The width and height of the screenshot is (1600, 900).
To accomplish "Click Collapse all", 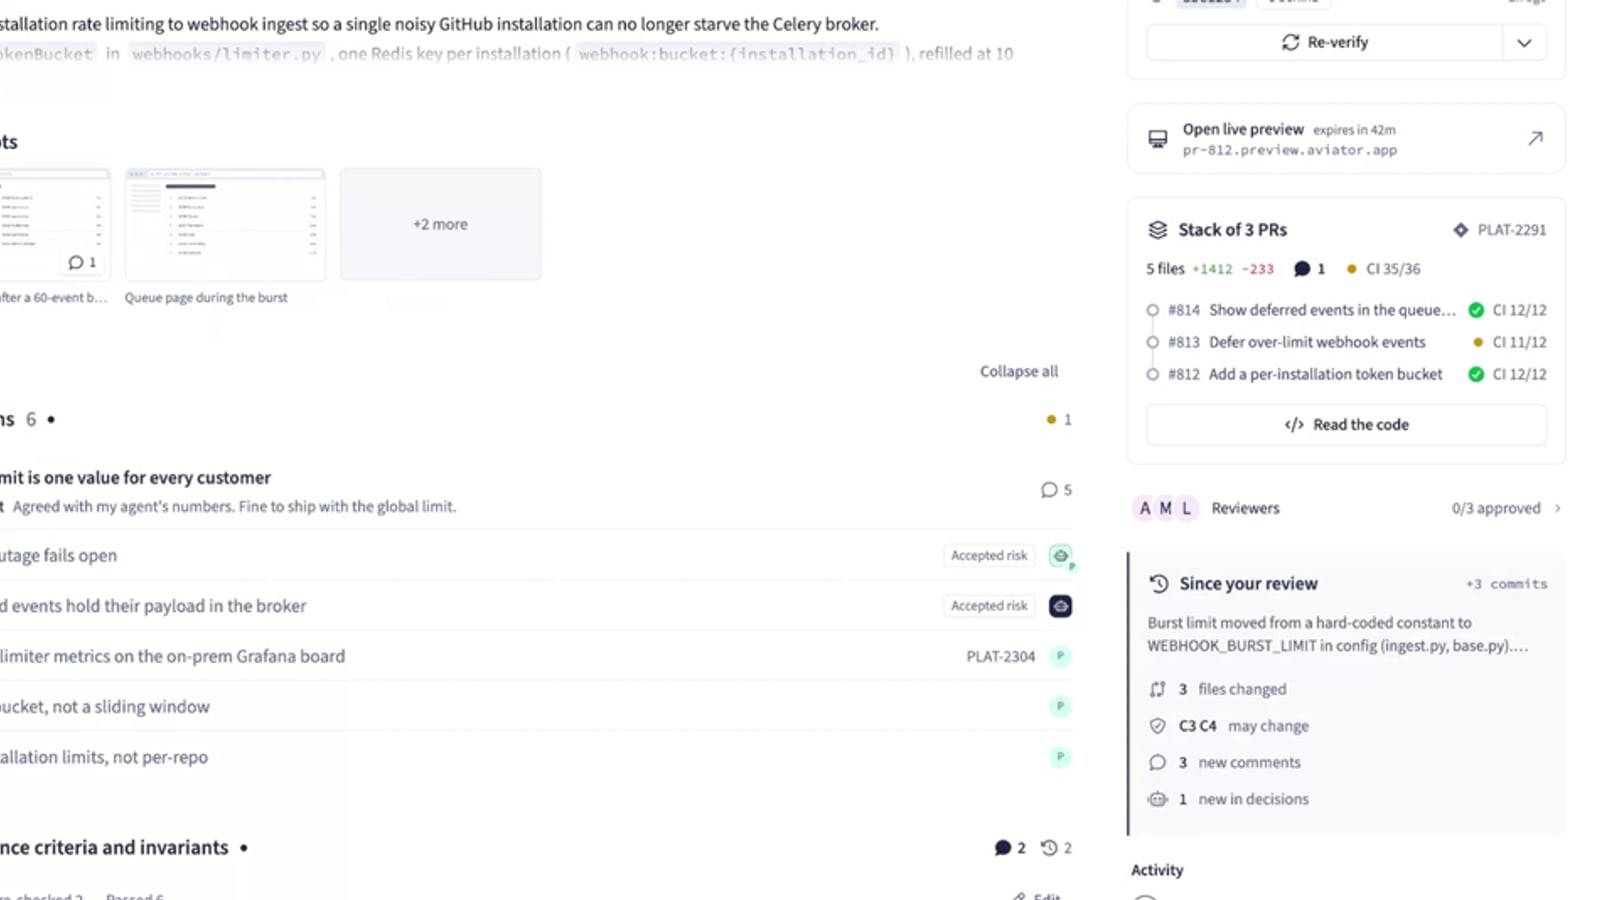I will coord(1018,371).
